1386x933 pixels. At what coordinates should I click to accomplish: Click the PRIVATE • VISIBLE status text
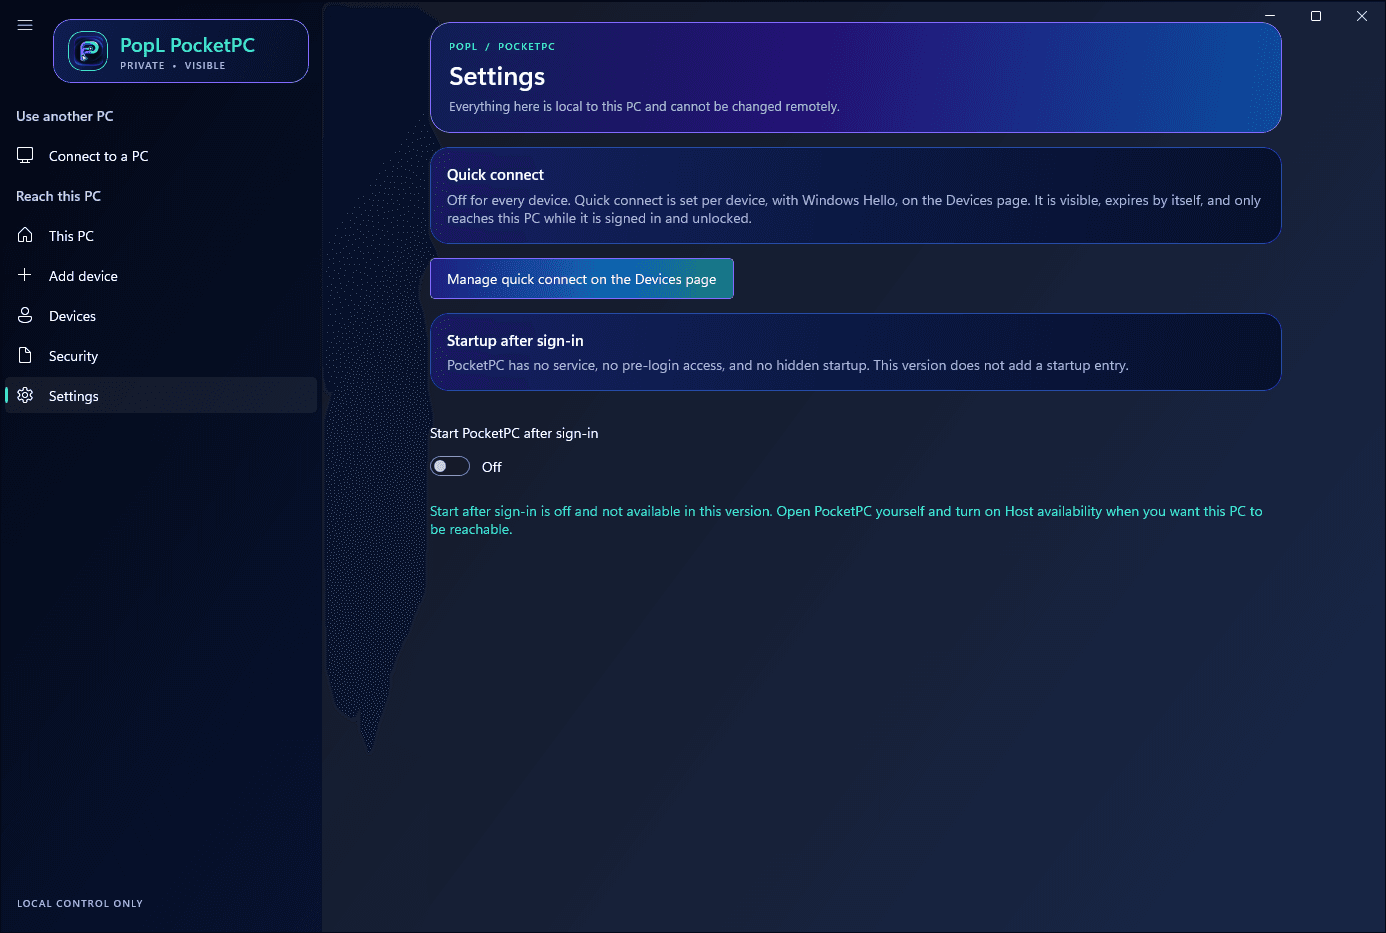173,66
